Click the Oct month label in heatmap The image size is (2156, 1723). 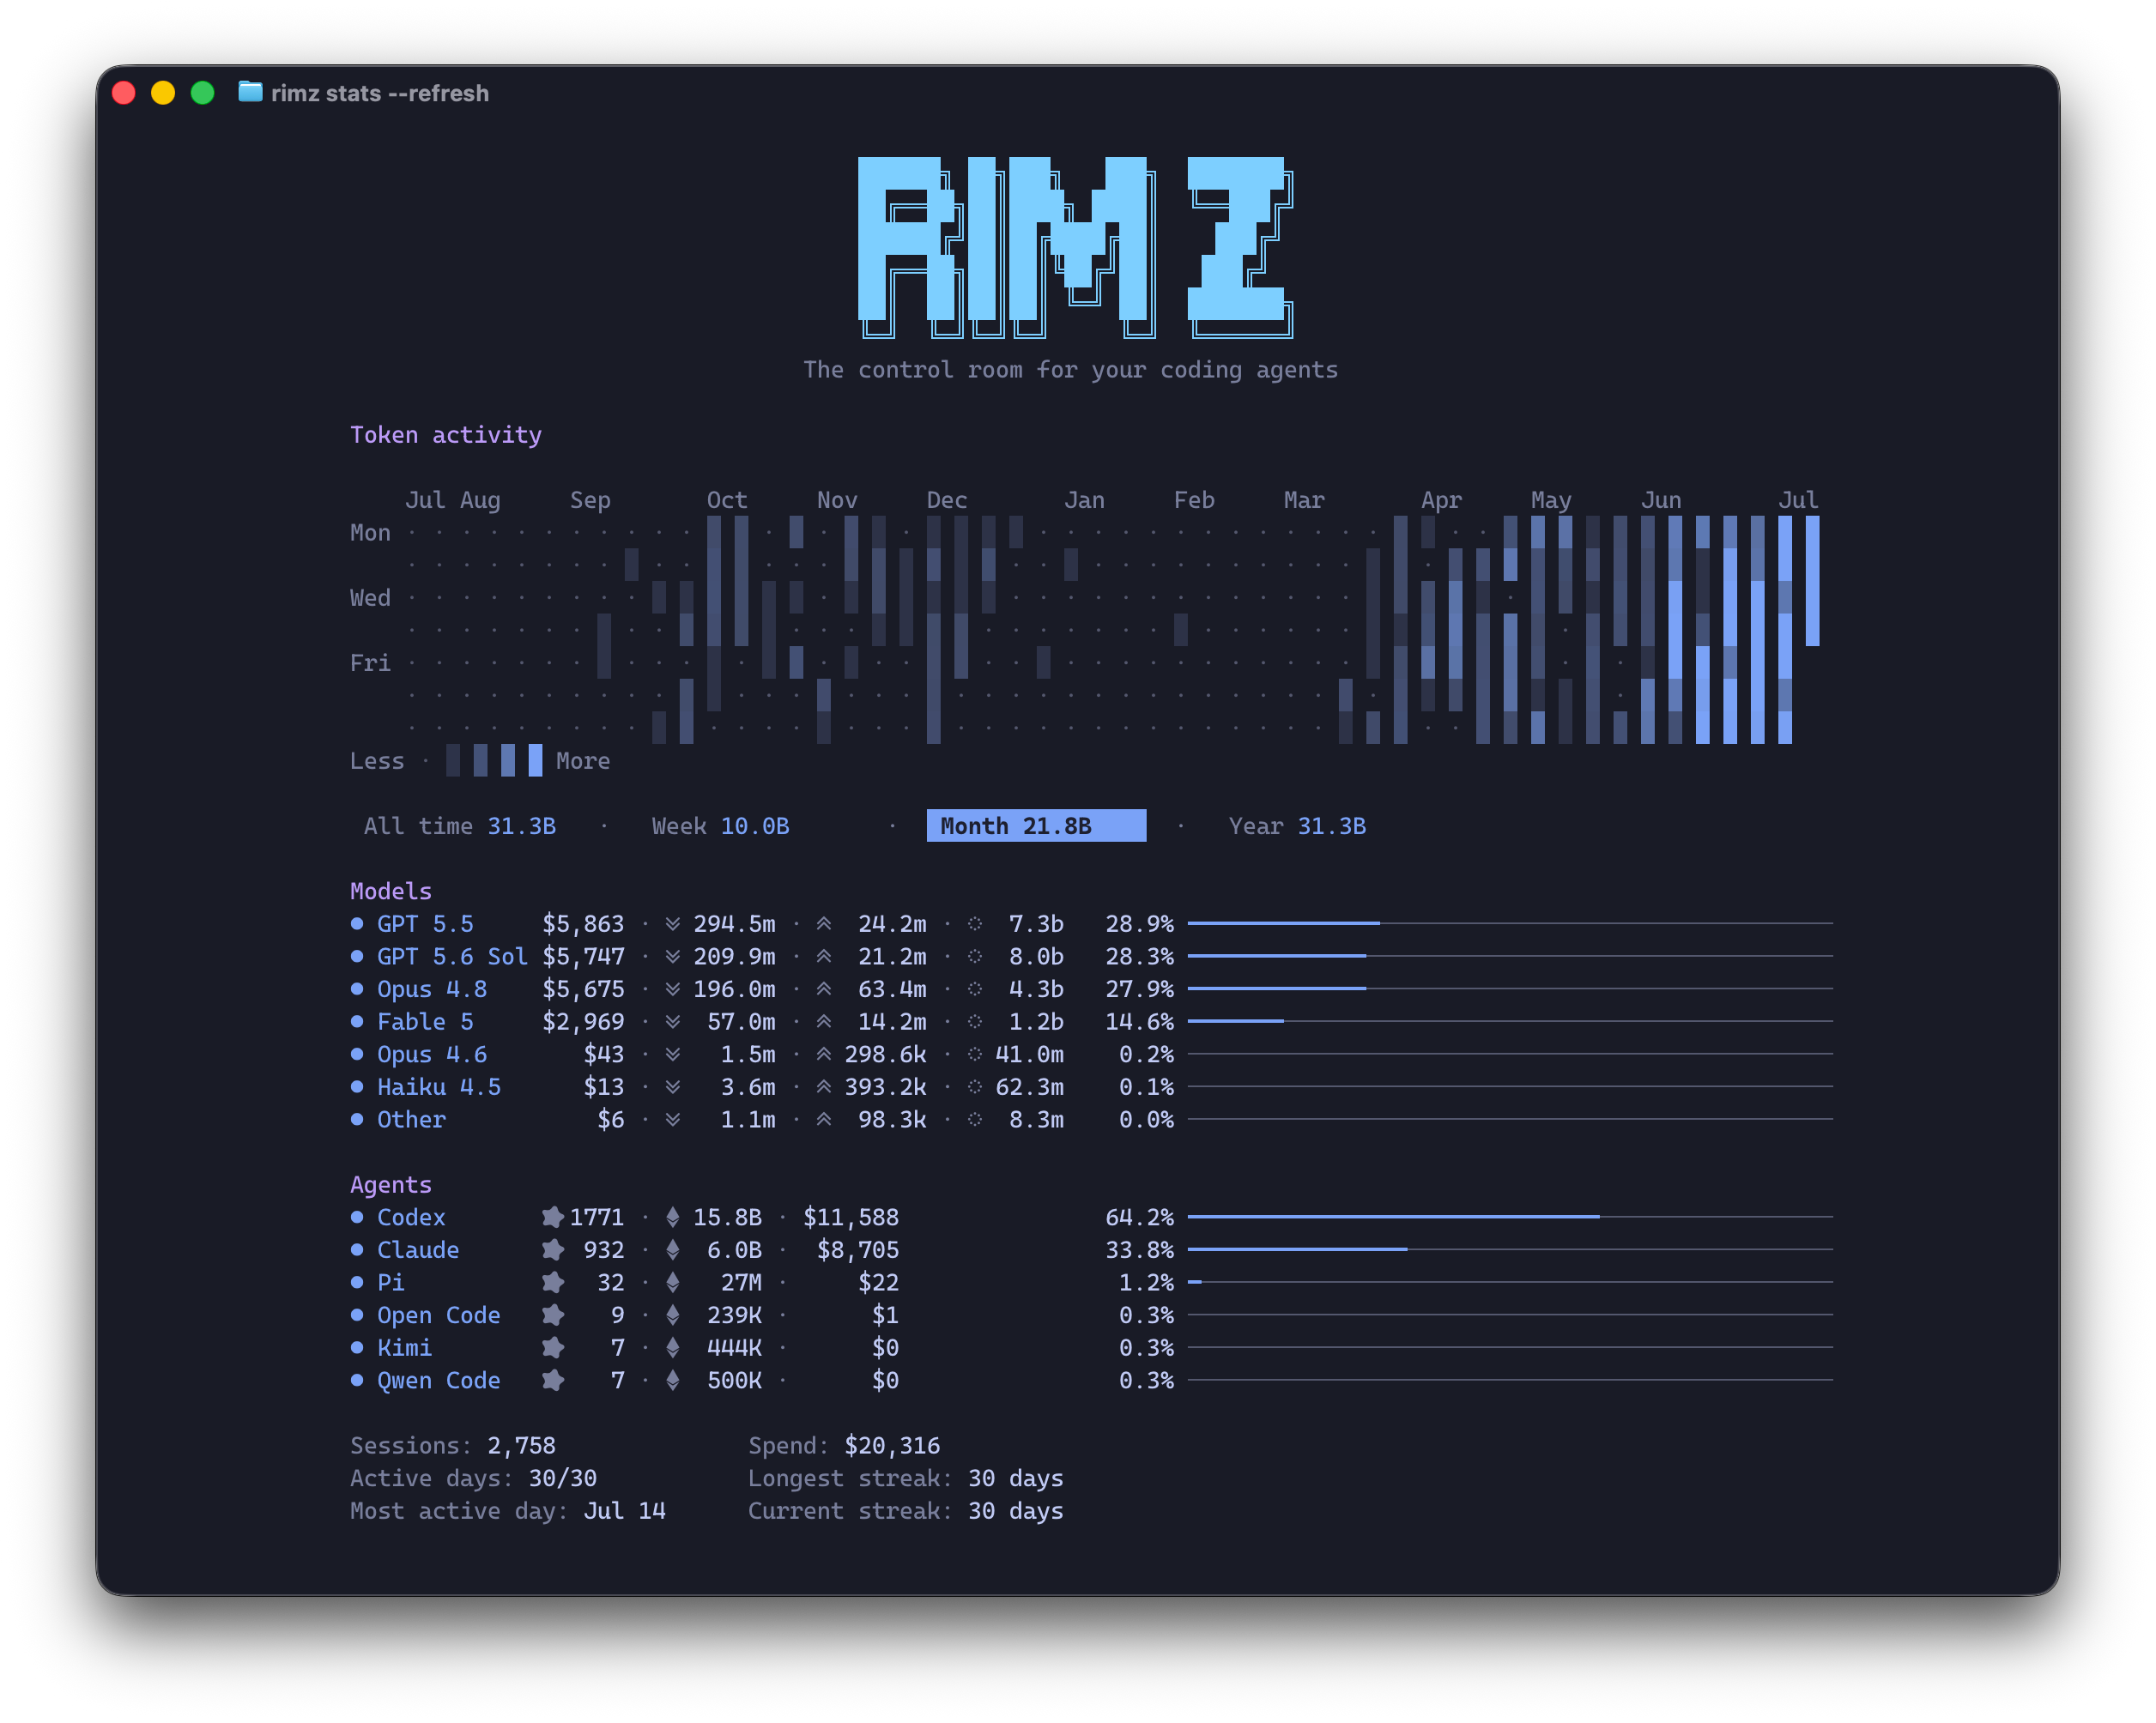pyautogui.click(x=727, y=500)
